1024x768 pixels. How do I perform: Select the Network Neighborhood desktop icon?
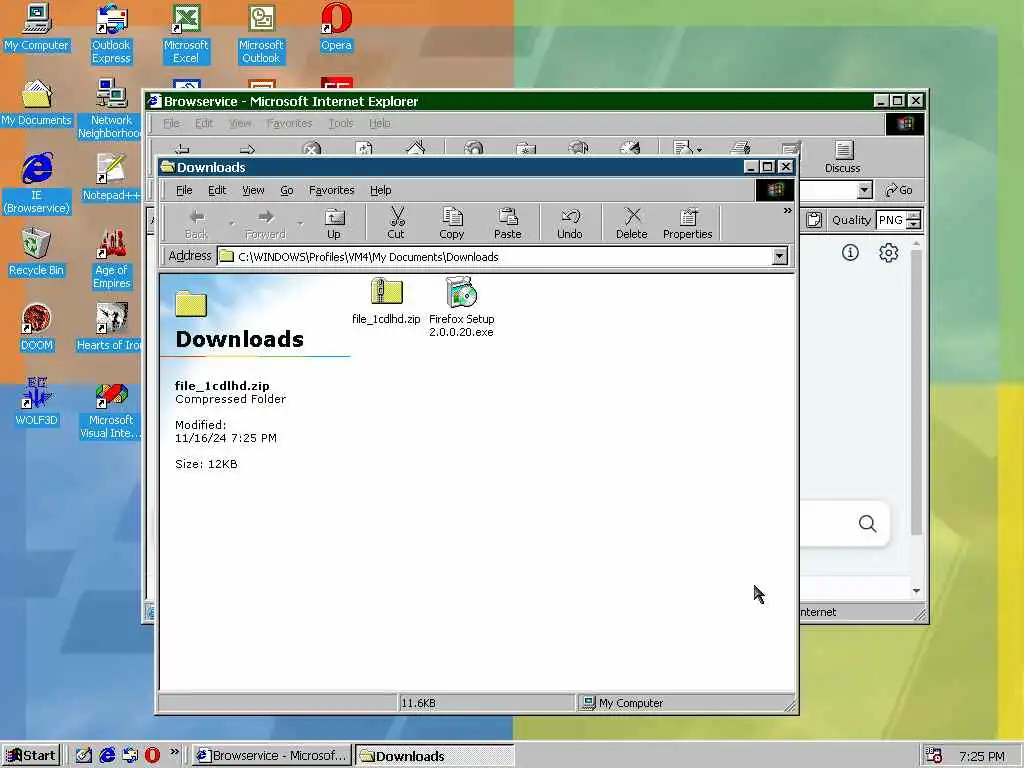click(x=110, y=109)
